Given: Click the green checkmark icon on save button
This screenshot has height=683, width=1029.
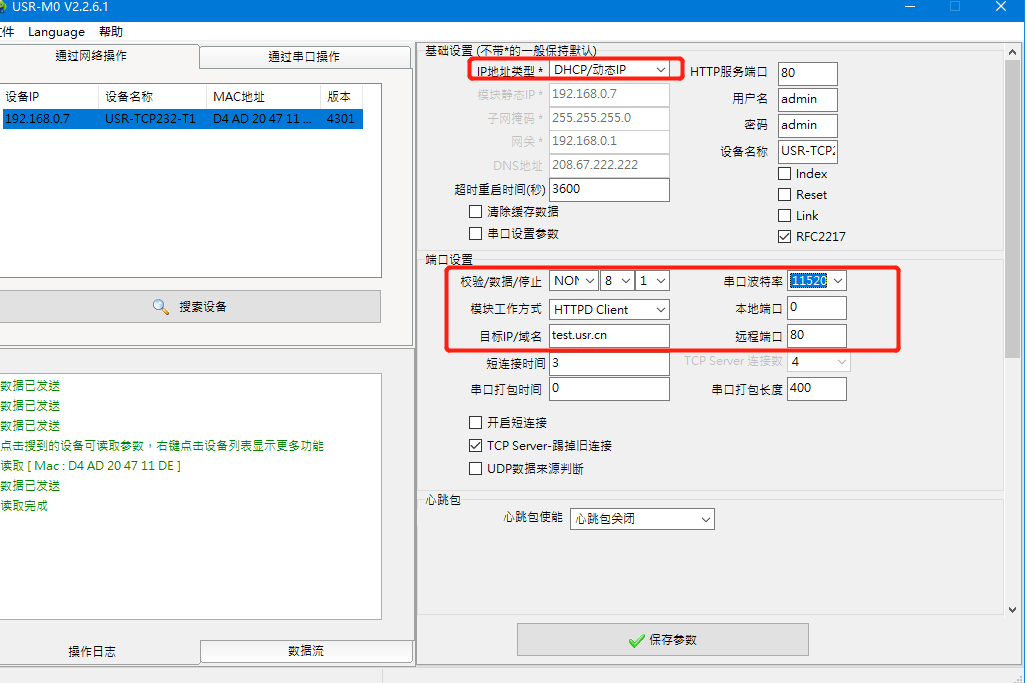Looking at the screenshot, I should (x=635, y=640).
